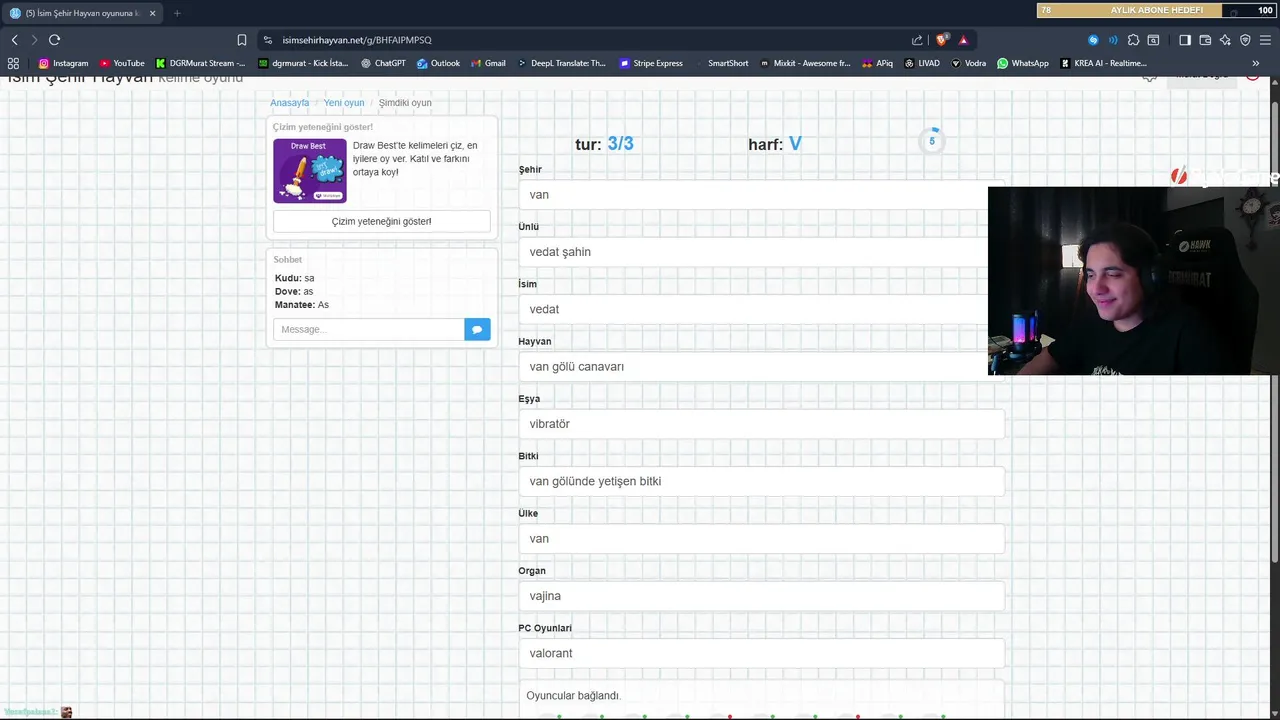Open the WhatsApp bookmark
1280x720 pixels.
1023,63
